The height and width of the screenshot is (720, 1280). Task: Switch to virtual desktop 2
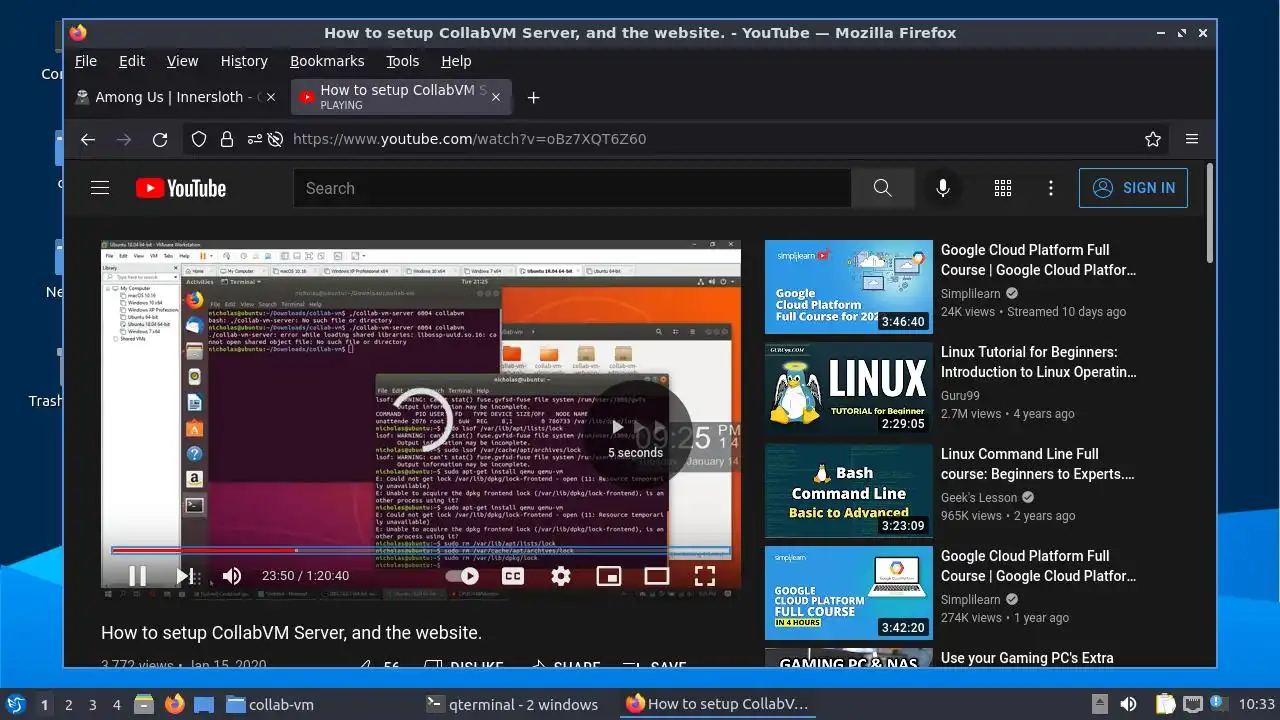tap(69, 705)
